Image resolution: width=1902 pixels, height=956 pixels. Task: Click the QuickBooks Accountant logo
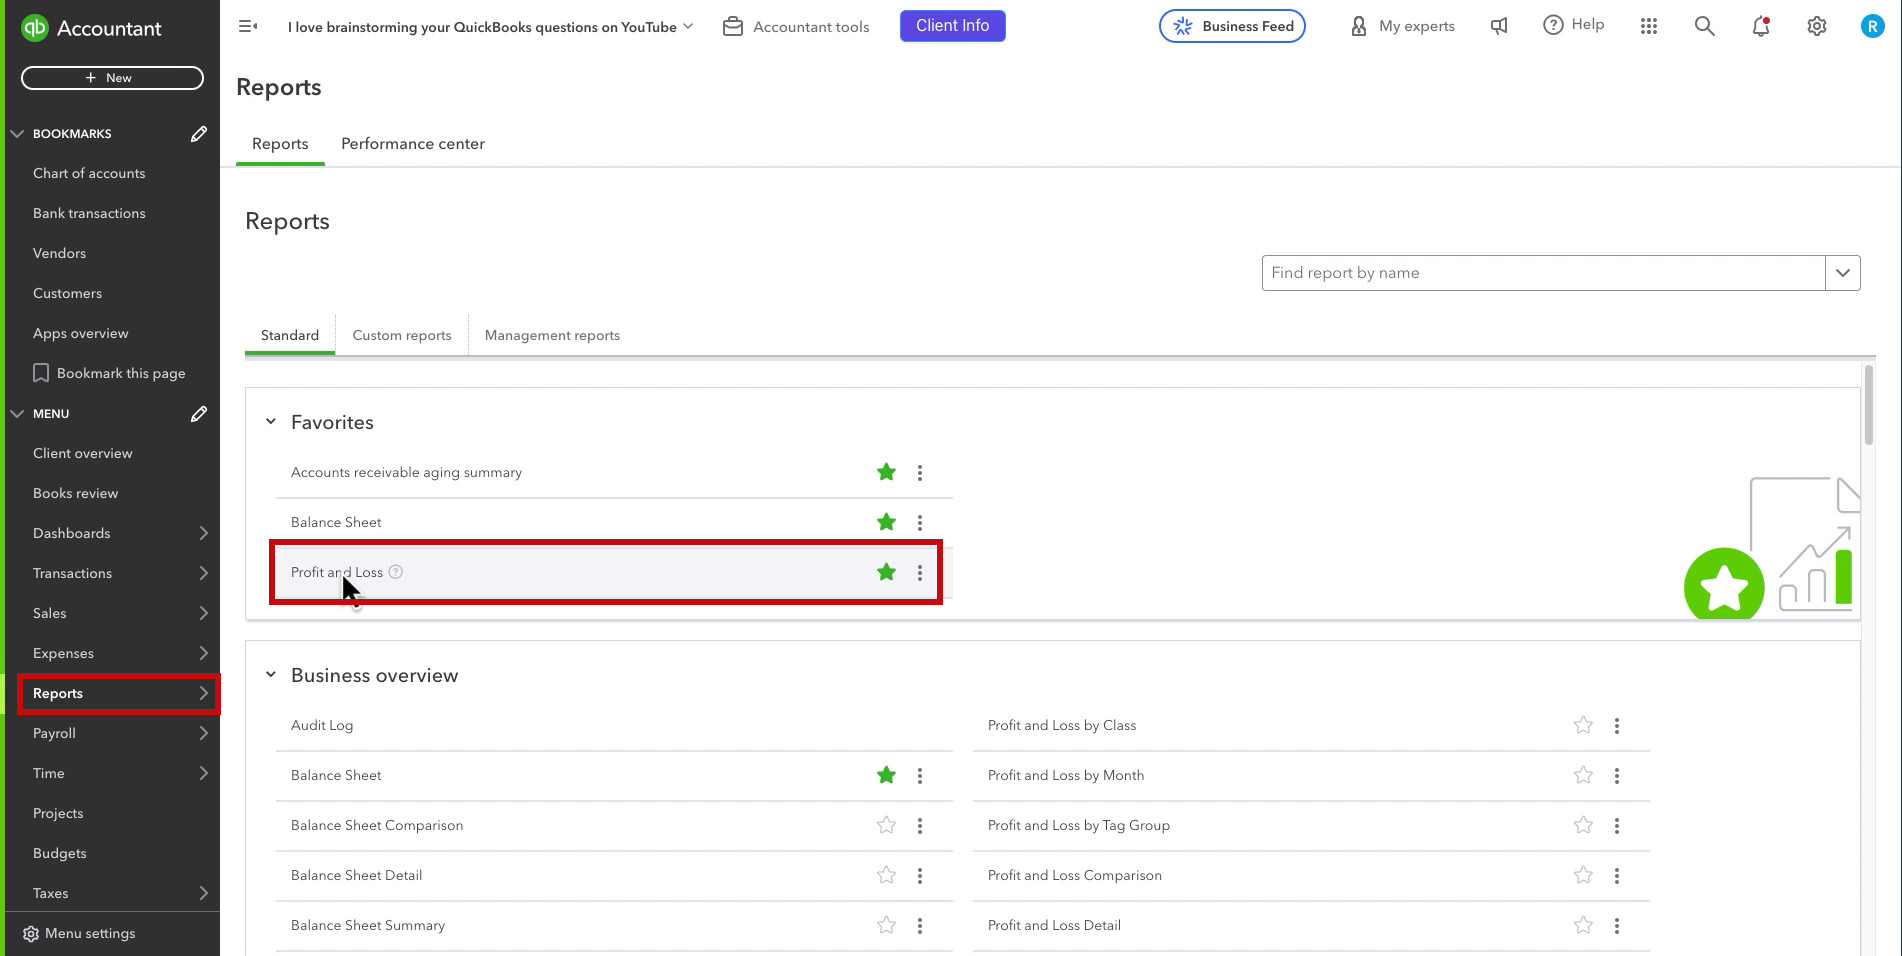(91, 28)
